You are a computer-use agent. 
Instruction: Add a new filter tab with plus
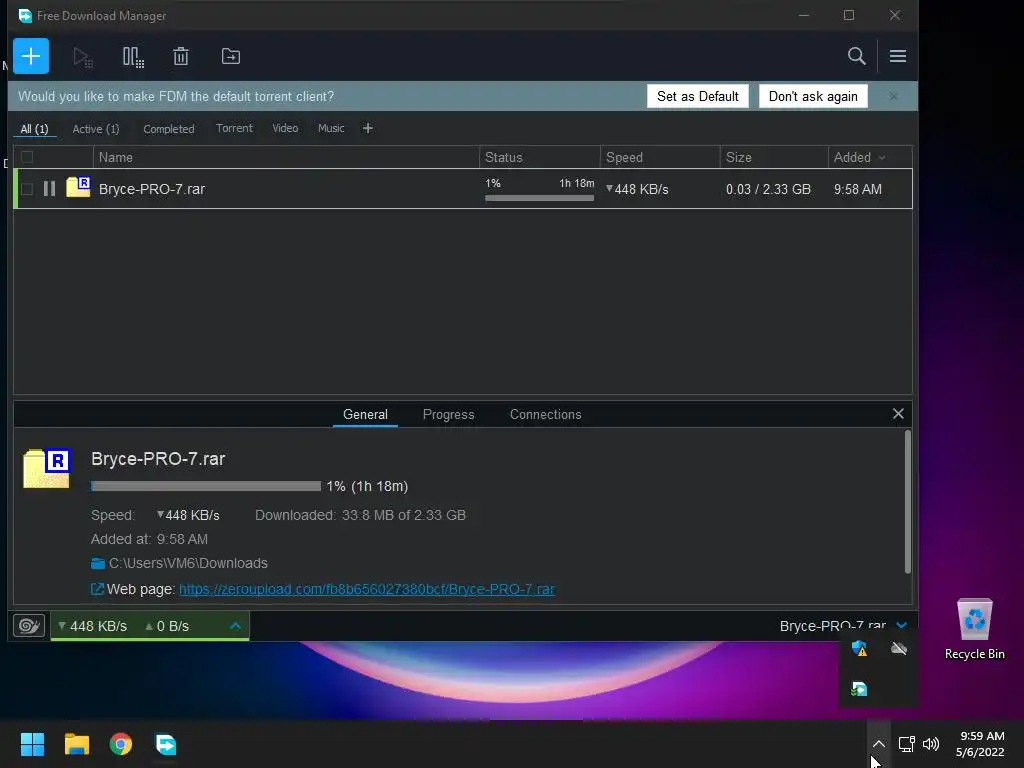click(368, 128)
